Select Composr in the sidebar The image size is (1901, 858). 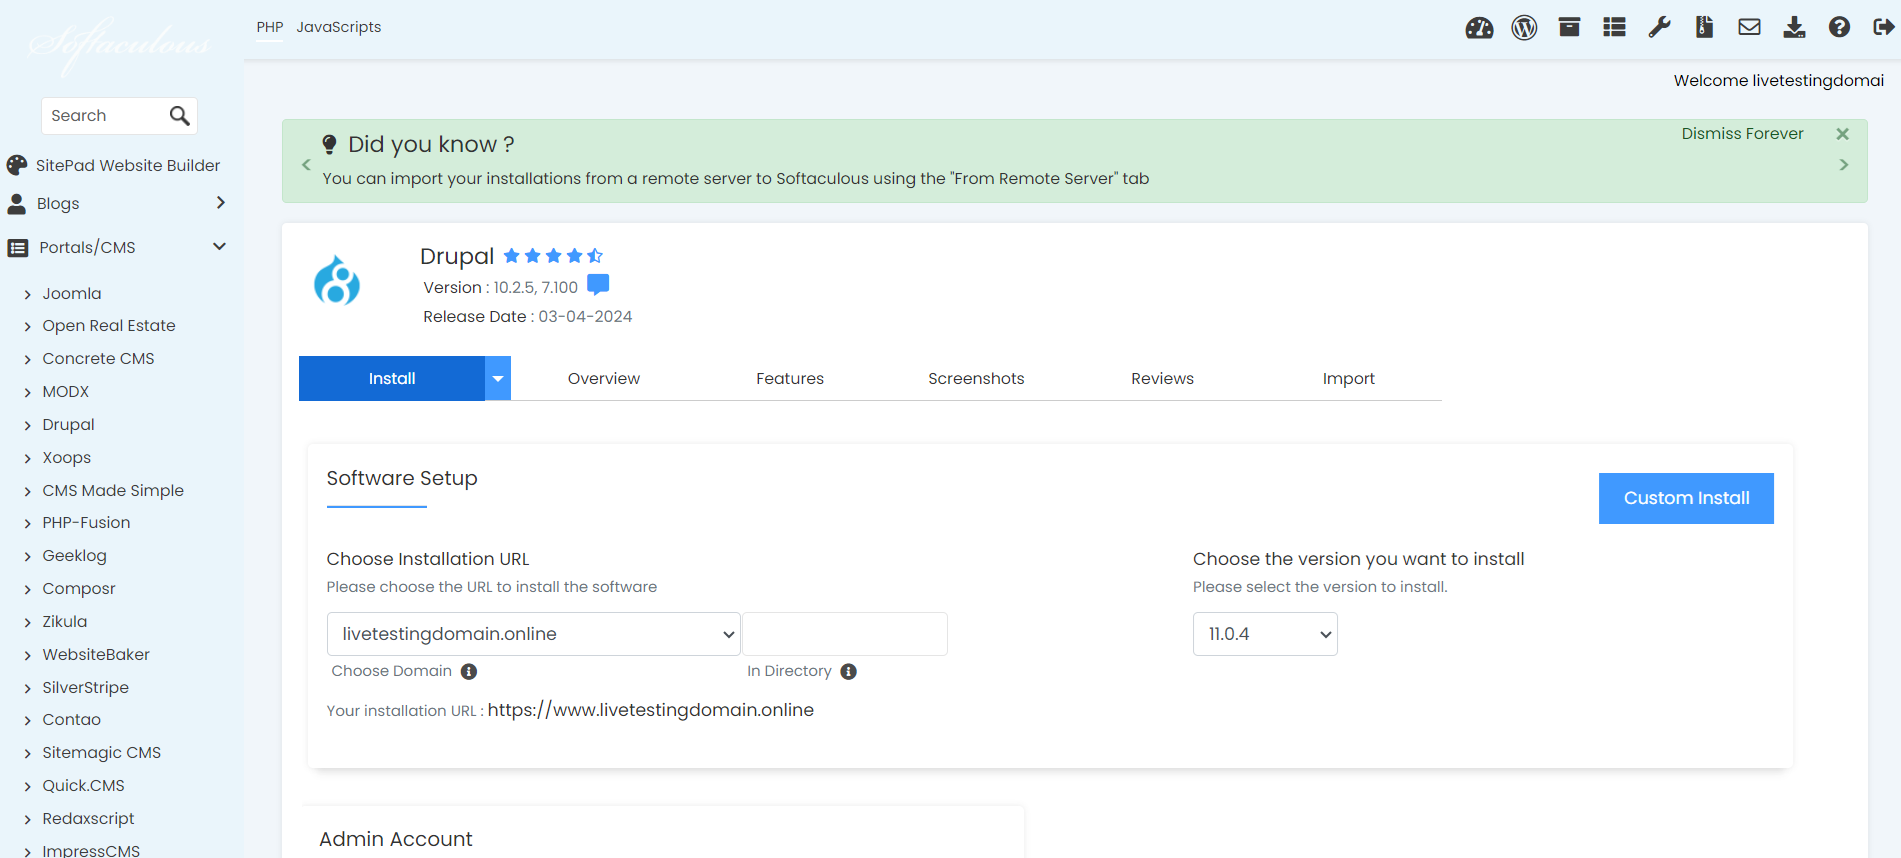click(x=79, y=589)
